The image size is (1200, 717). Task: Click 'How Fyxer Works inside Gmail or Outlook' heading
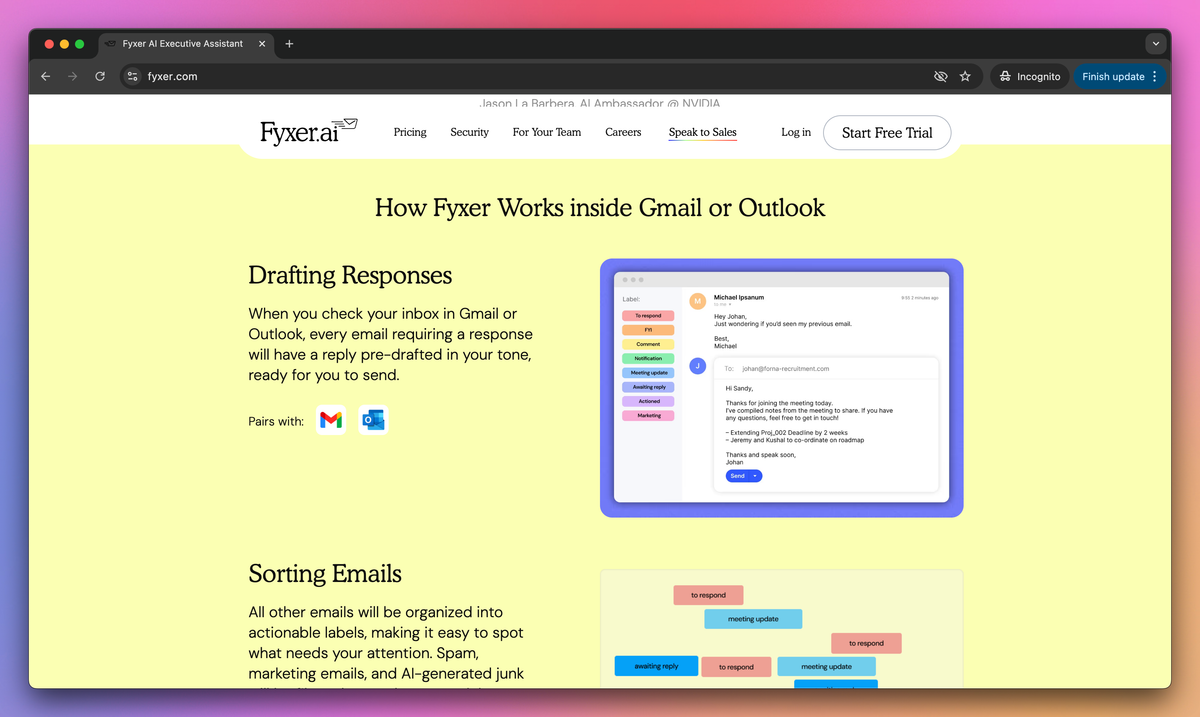click(600, 208)
